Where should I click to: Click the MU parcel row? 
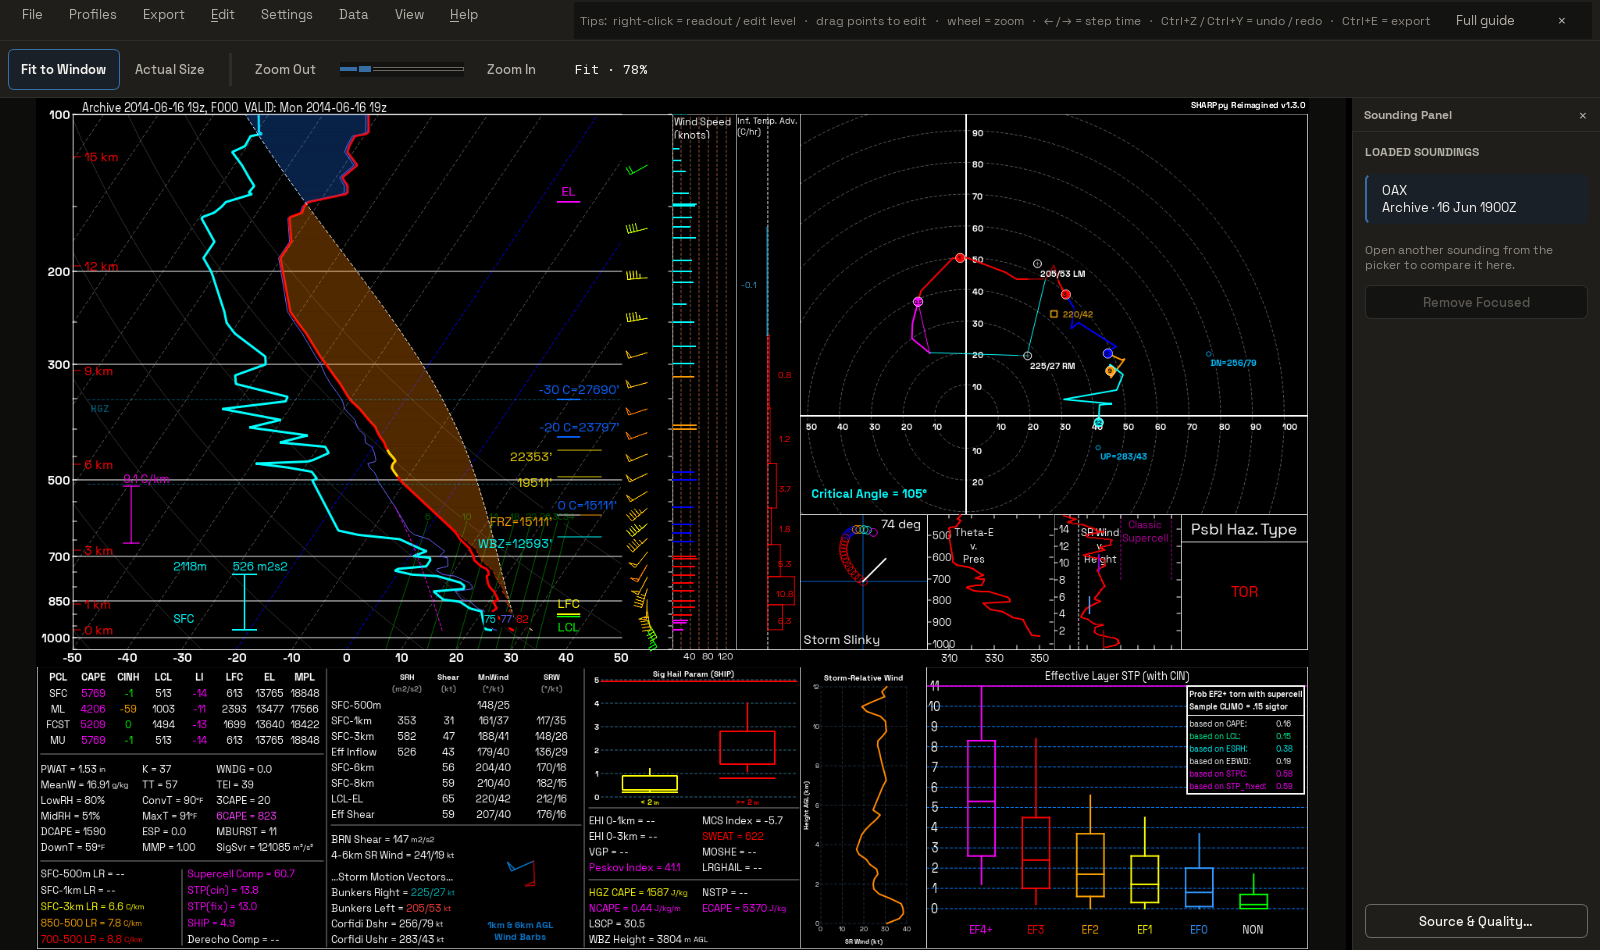(183, 740)
